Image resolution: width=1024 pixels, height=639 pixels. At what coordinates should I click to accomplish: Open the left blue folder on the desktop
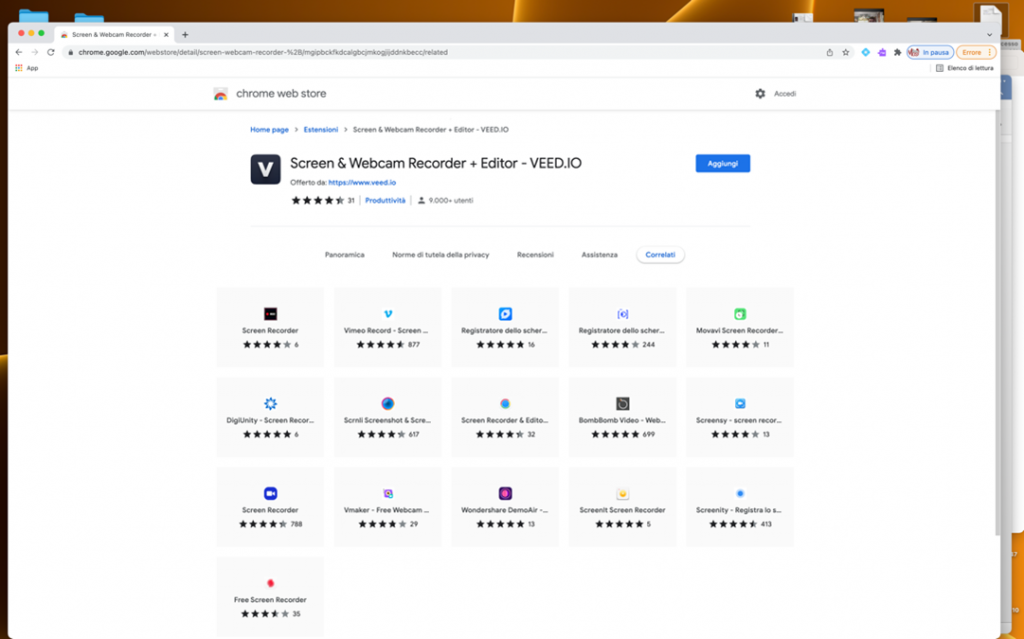point(33,16)
